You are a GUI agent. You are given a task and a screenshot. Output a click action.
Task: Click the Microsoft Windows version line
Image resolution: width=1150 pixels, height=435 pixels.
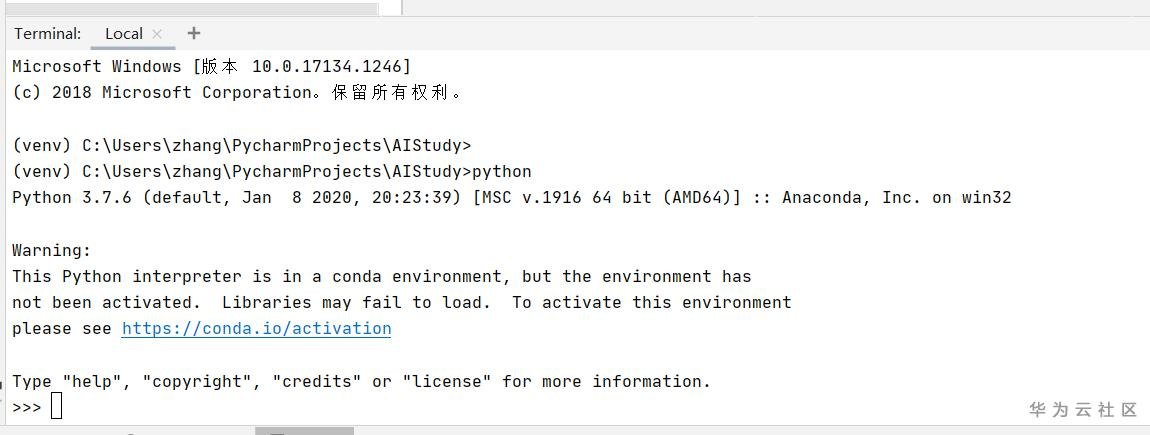click(x=211, y=67)
